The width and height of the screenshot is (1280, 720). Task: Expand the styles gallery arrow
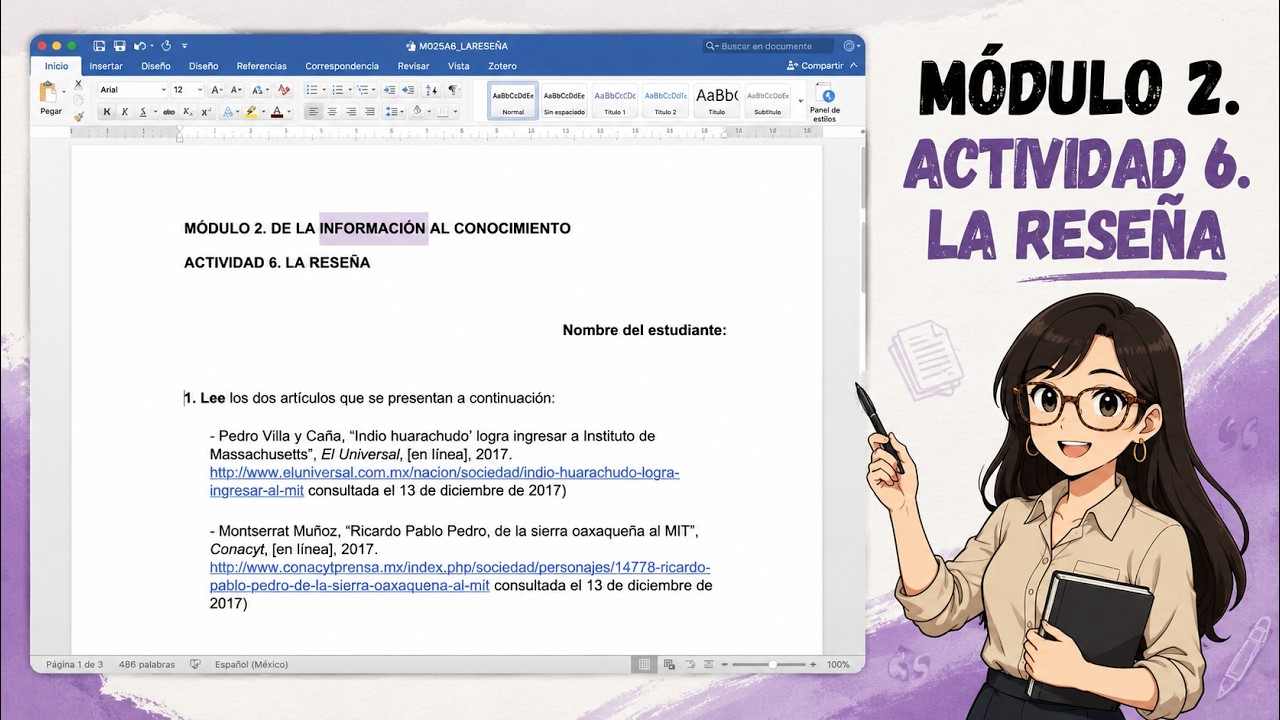800,101
